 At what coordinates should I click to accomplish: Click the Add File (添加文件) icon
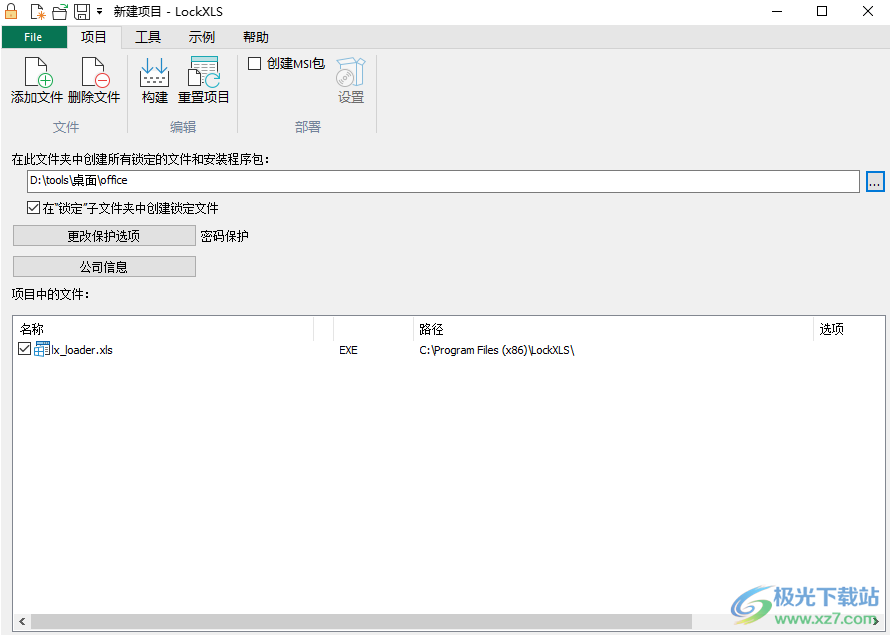[x=37, y=73]
